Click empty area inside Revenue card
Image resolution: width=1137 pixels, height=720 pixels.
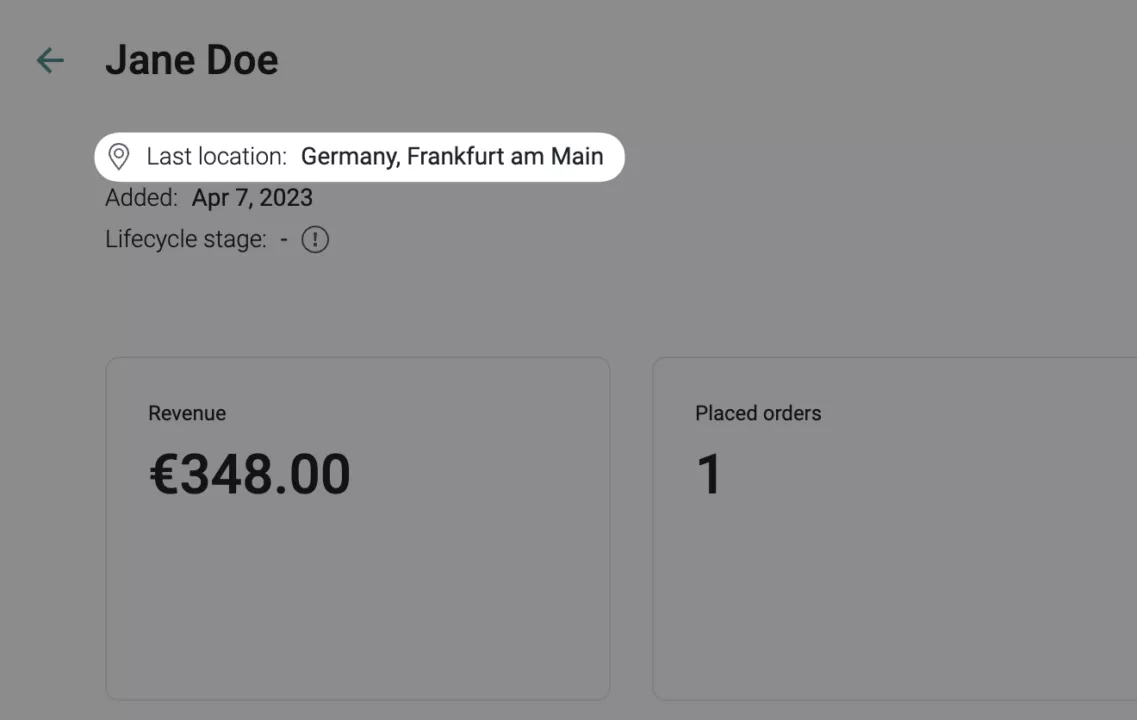coord(357,602)
